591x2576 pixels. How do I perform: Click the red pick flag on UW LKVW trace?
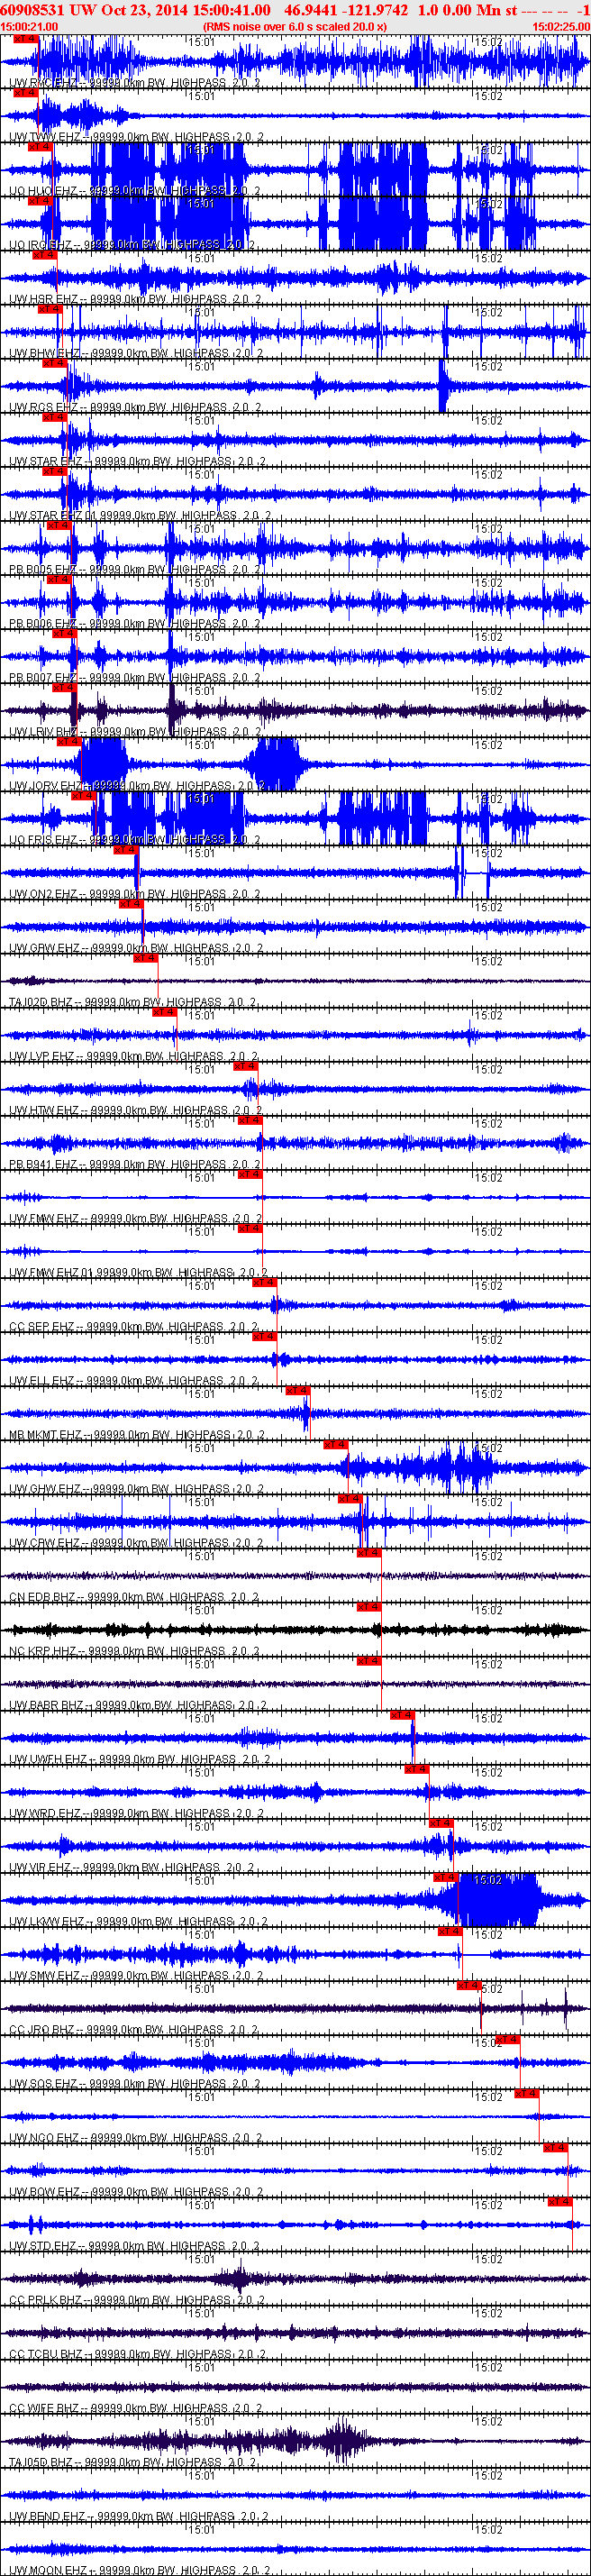pos(446,1878)
